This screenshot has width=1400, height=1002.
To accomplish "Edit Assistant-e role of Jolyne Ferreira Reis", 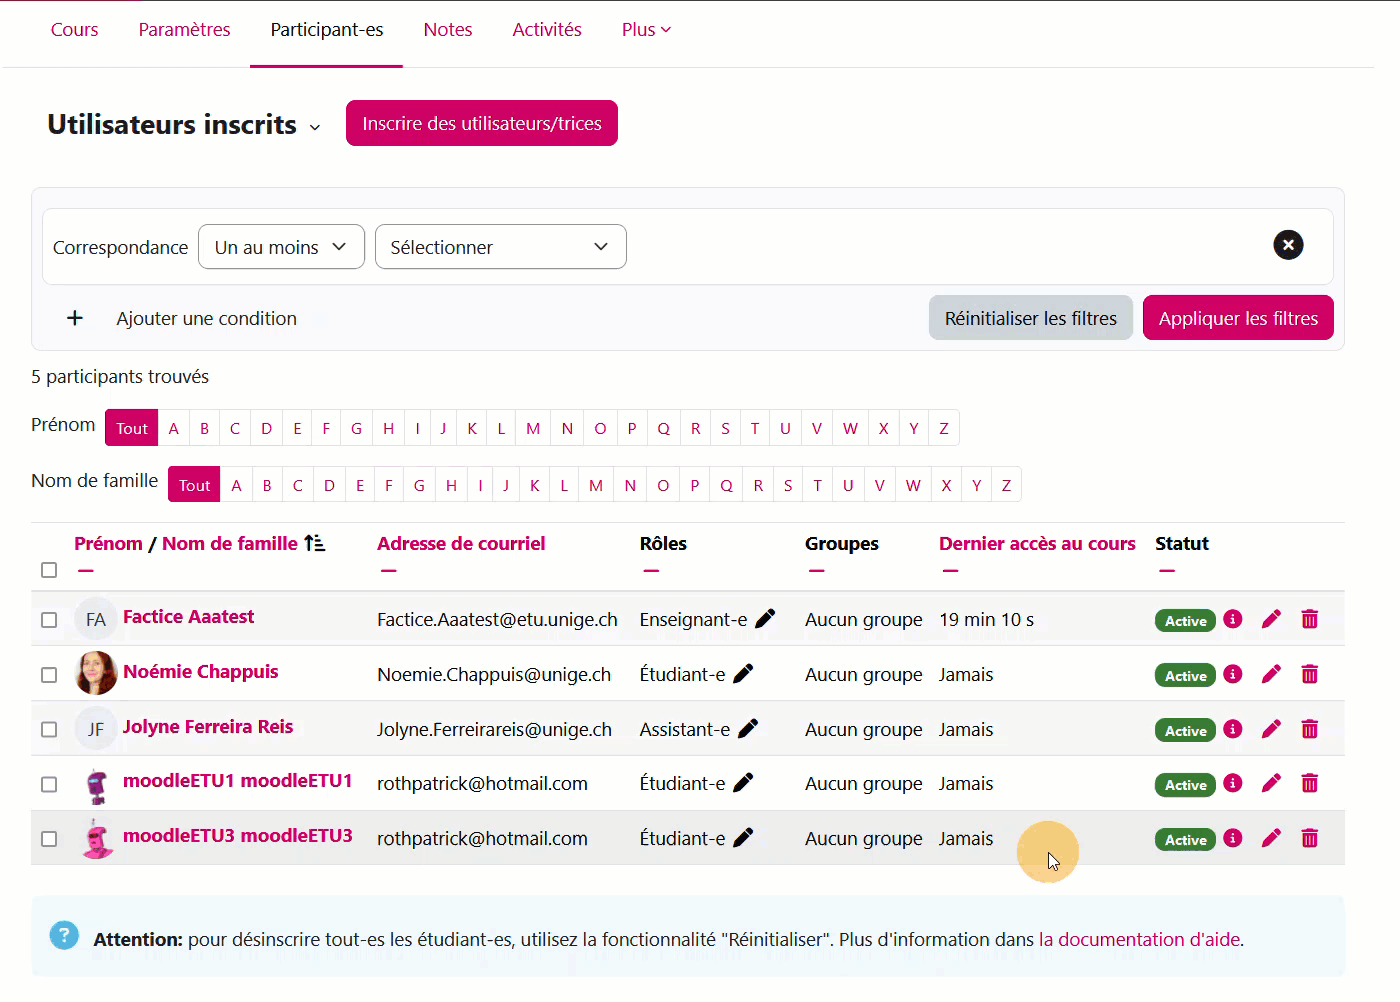I will (x=748, y=729).
